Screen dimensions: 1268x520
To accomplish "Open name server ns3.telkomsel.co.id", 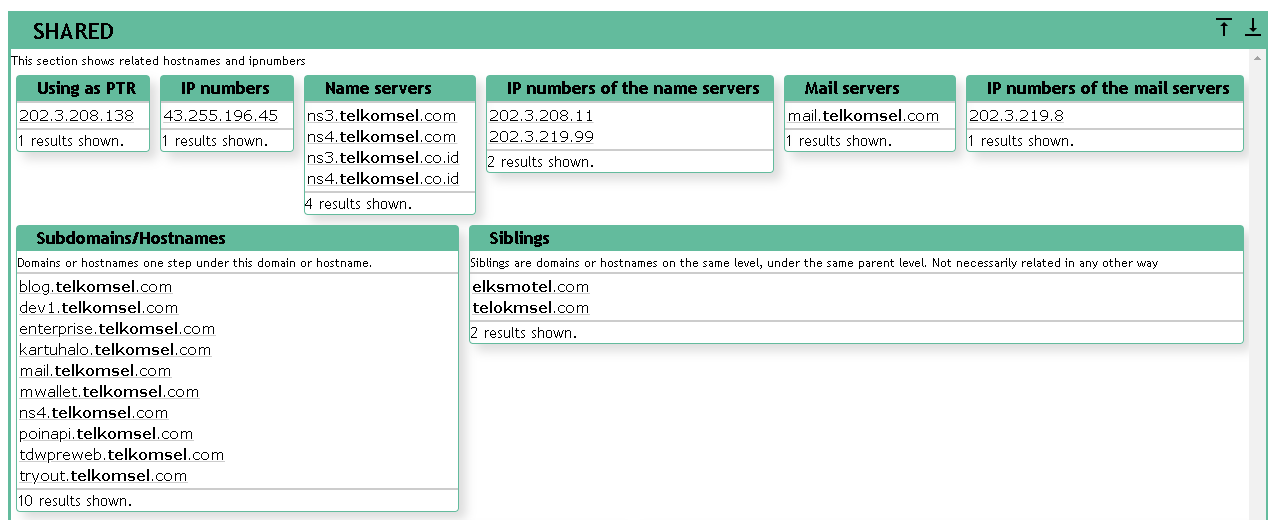I will (383, 158).
